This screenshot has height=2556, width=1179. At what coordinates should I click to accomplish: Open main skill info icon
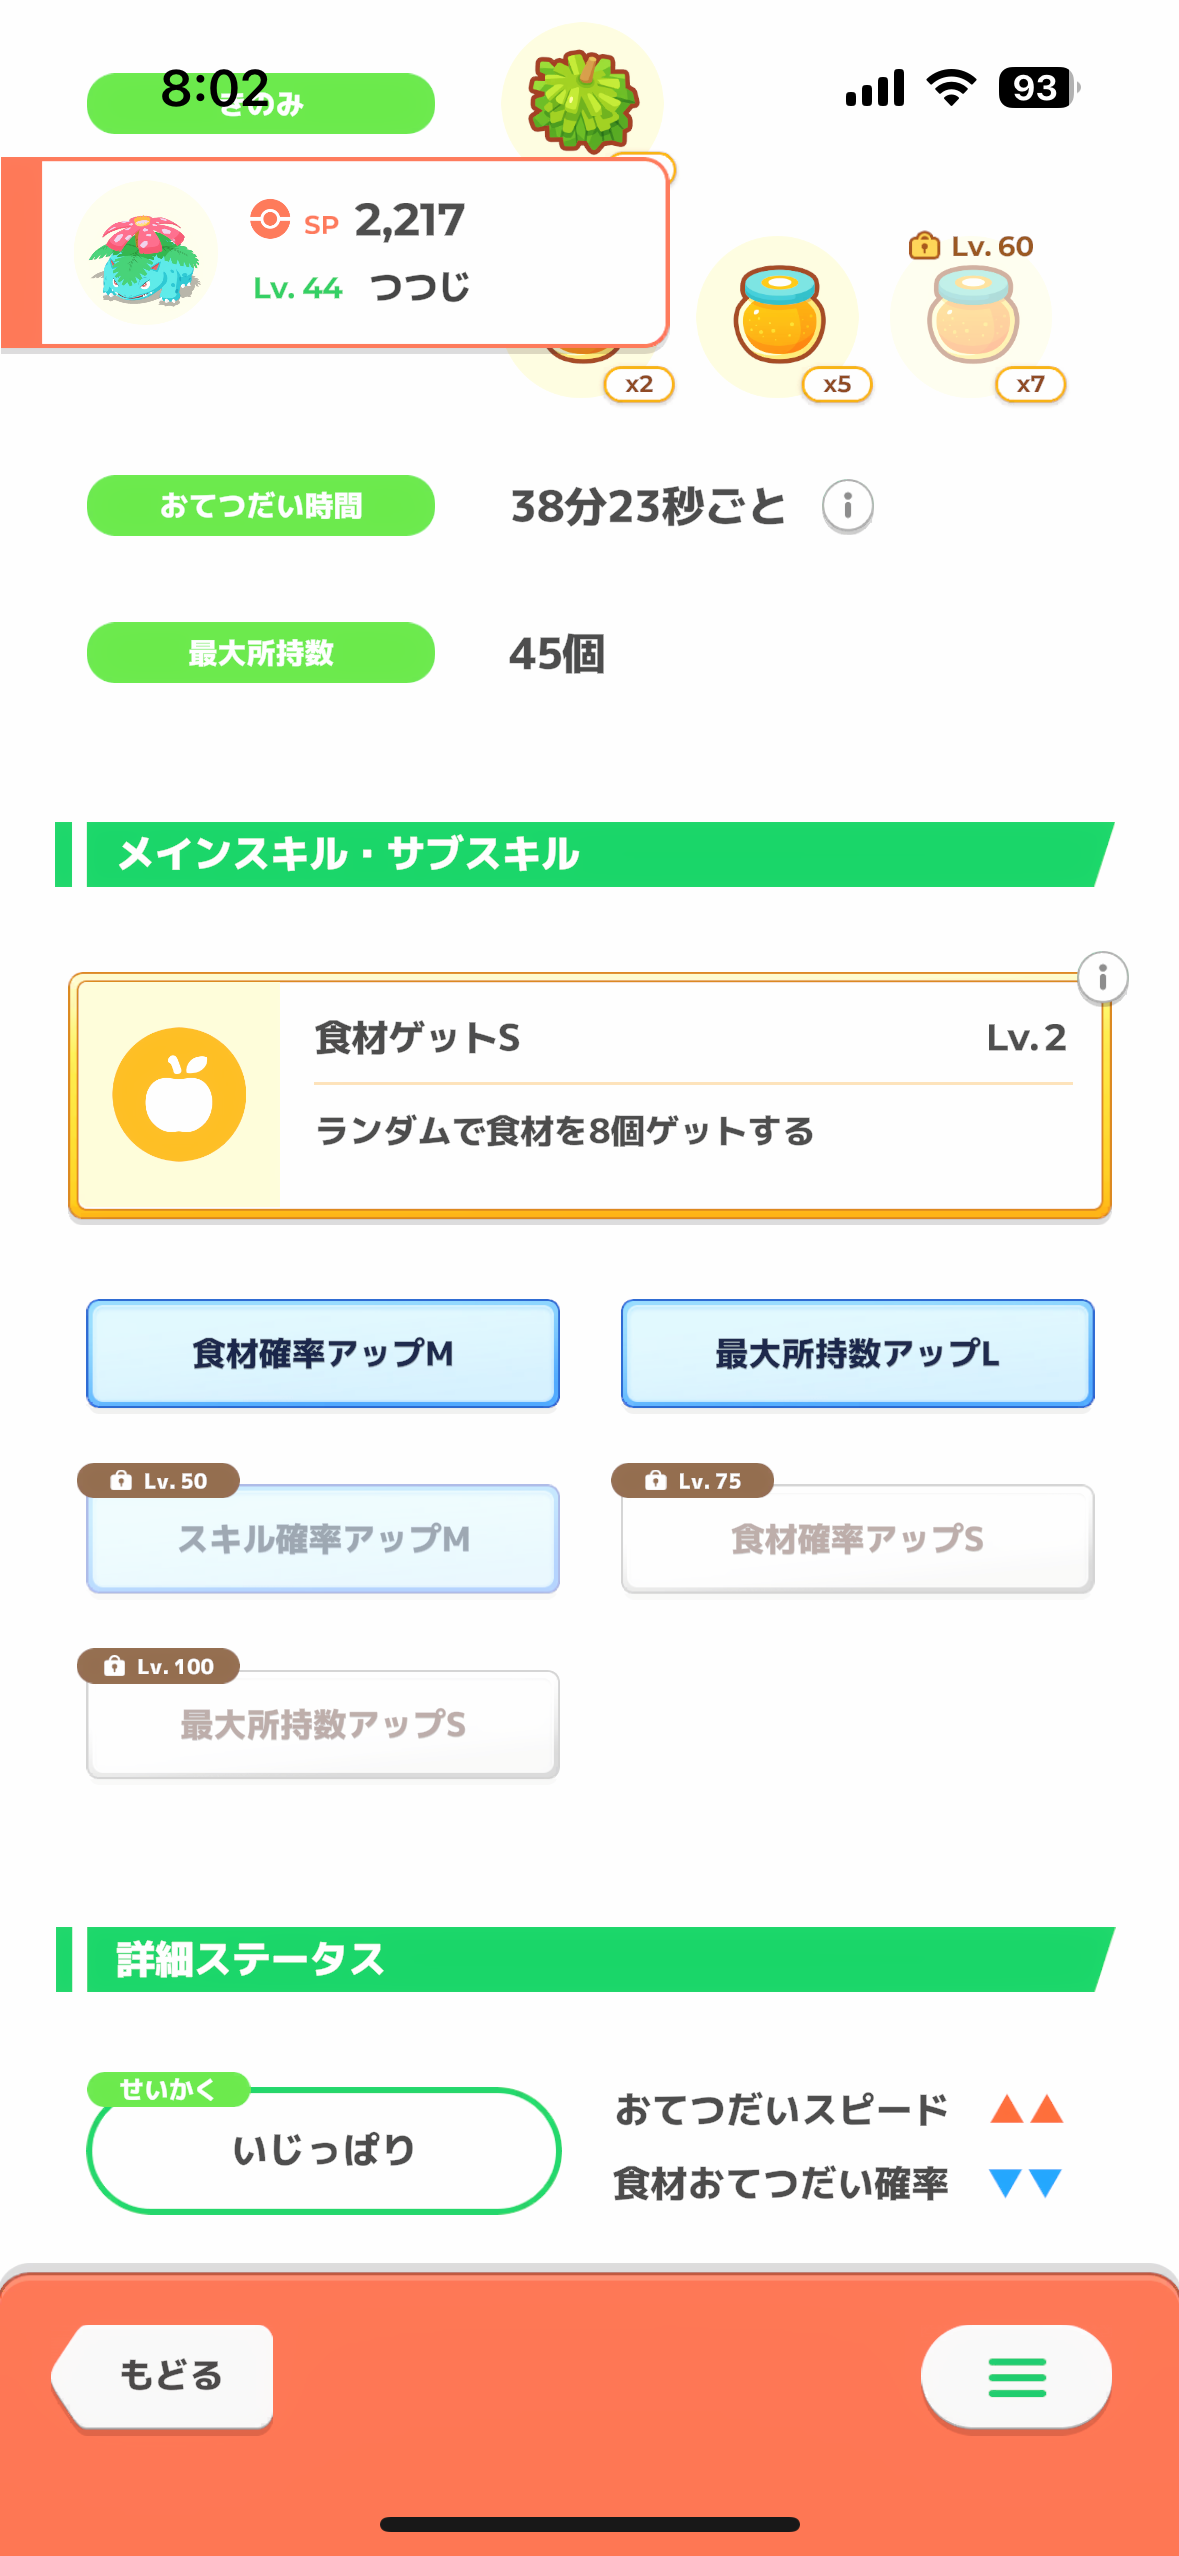coord(1102,977)
